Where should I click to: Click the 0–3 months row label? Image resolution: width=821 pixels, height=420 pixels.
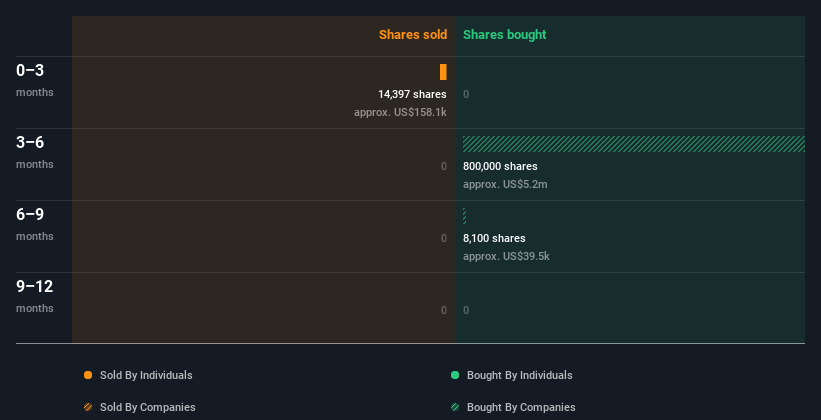click(x=35, y=80)
